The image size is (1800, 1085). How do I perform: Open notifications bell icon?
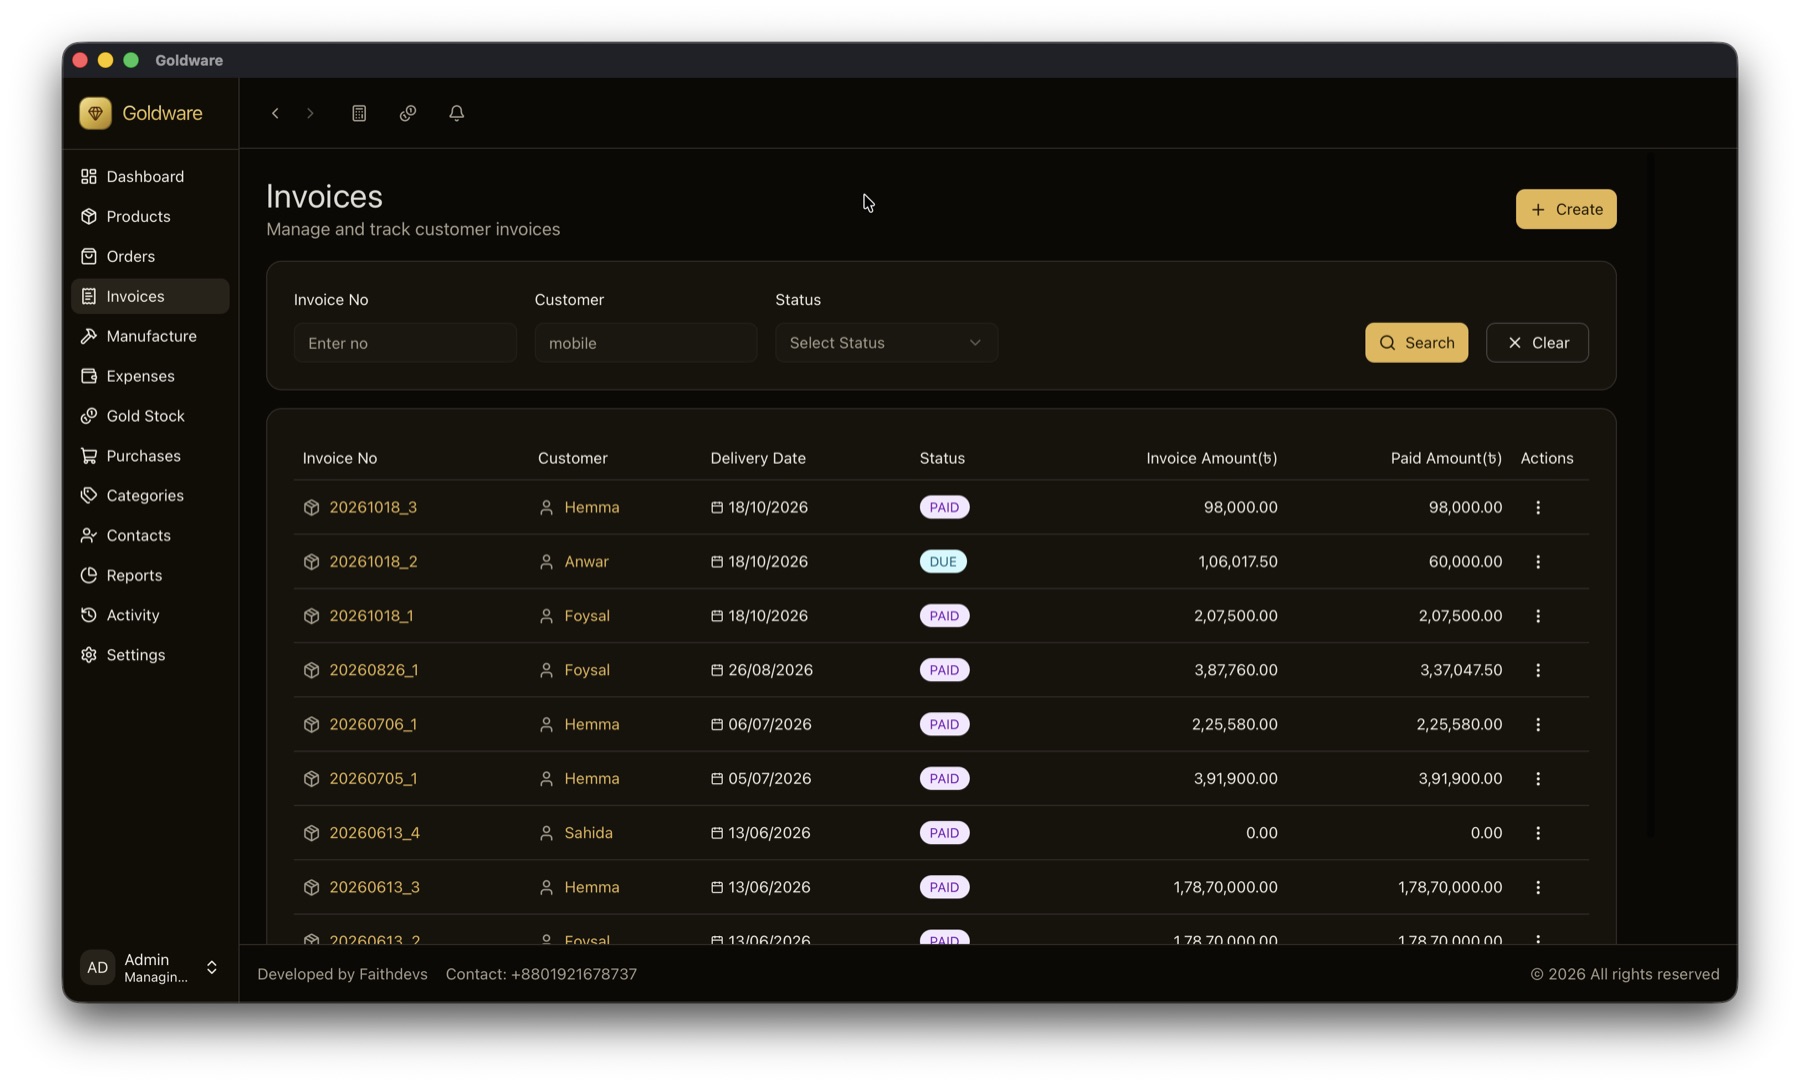pos(457,113)
